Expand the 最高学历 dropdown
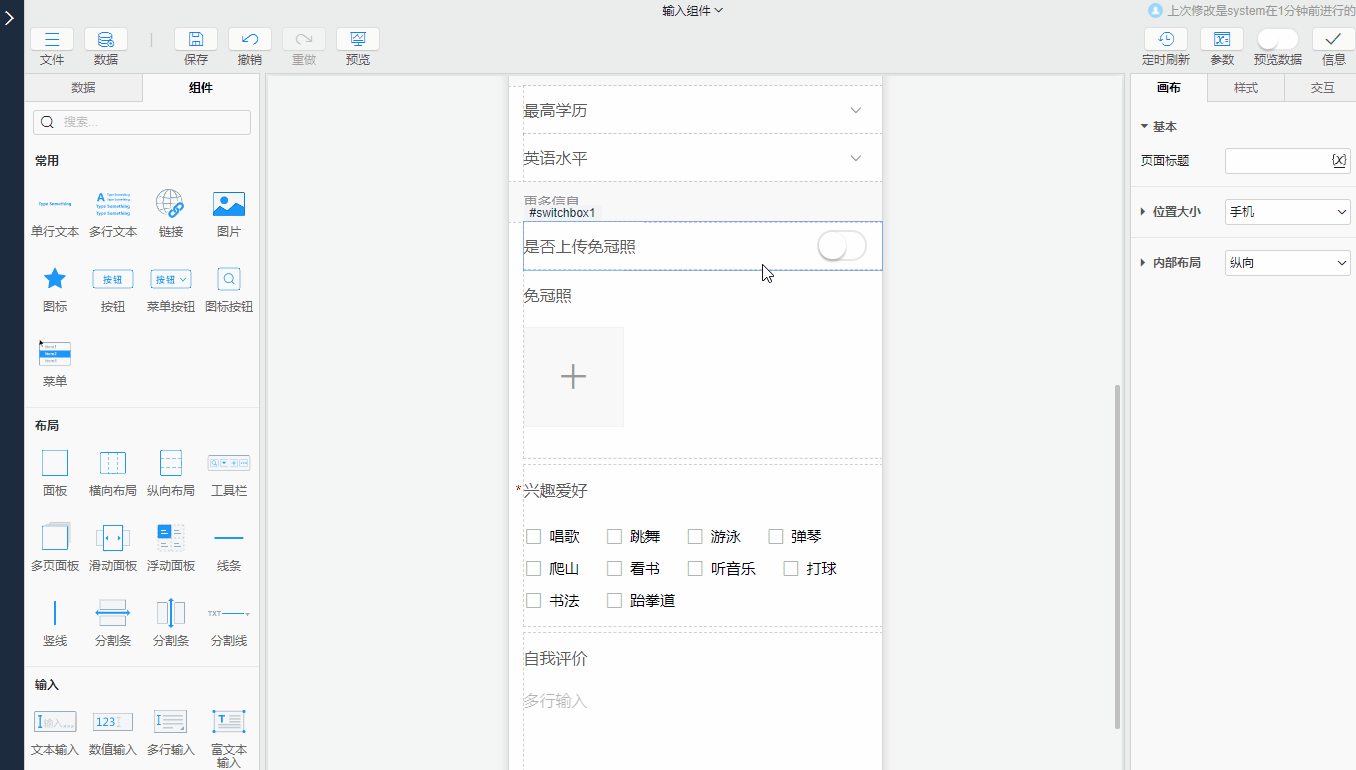 (x=855, y=110)
